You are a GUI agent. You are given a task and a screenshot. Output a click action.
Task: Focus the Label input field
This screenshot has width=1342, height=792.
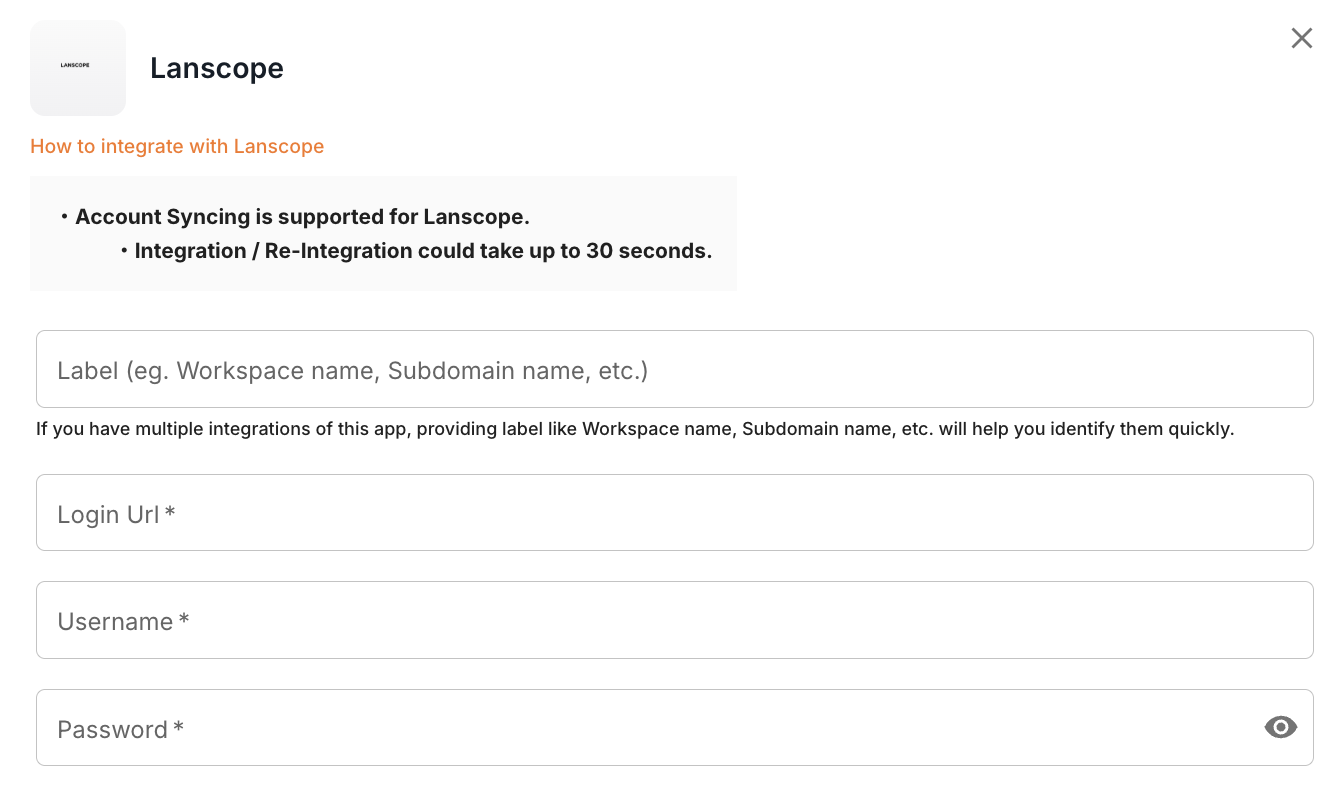[x=674, y=369]
